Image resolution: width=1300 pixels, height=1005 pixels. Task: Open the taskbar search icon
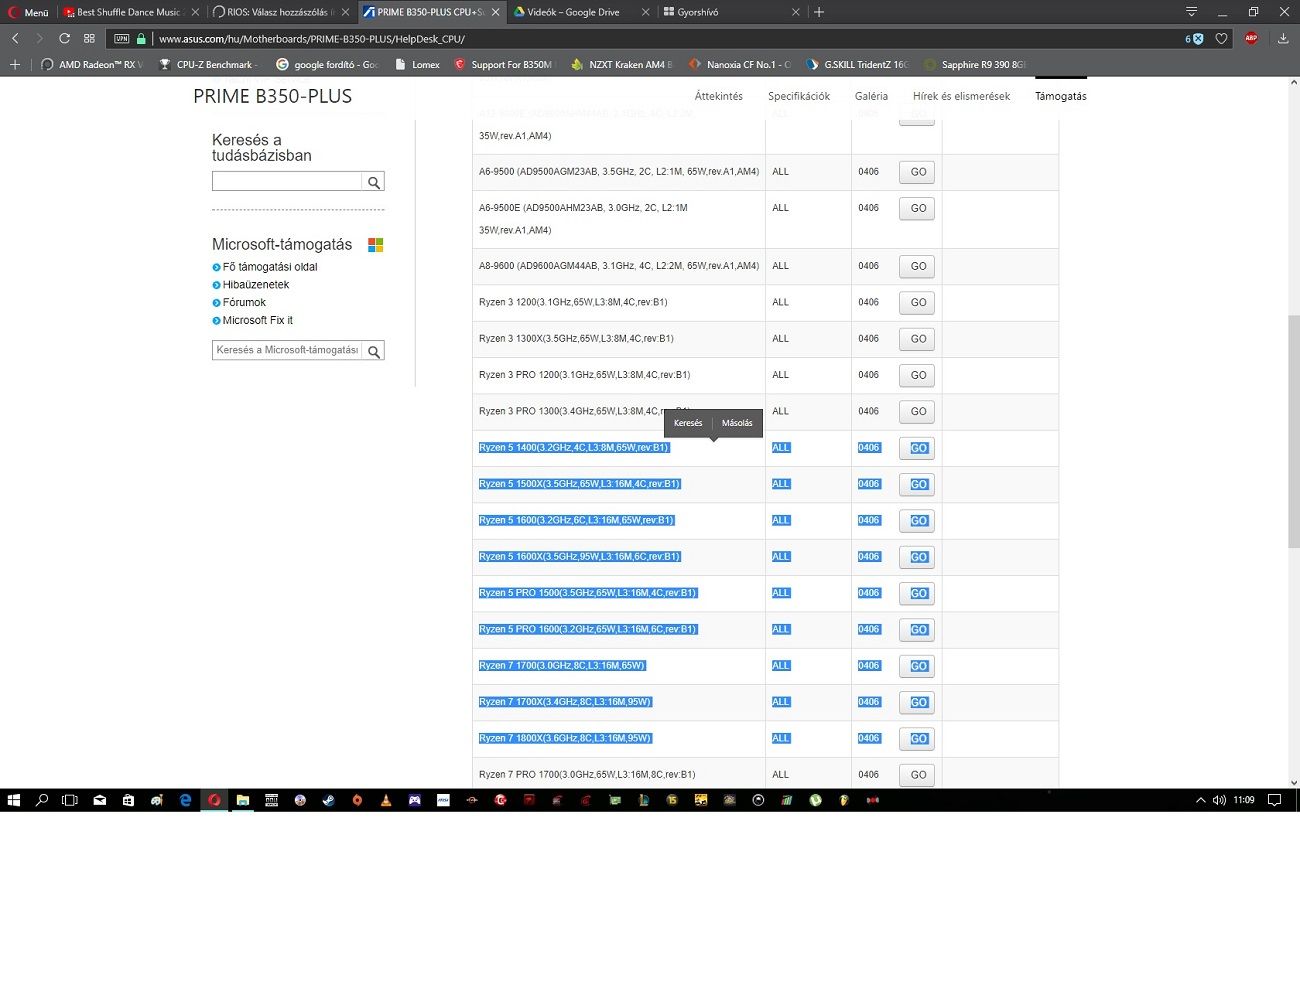click(x=42, y=800)
